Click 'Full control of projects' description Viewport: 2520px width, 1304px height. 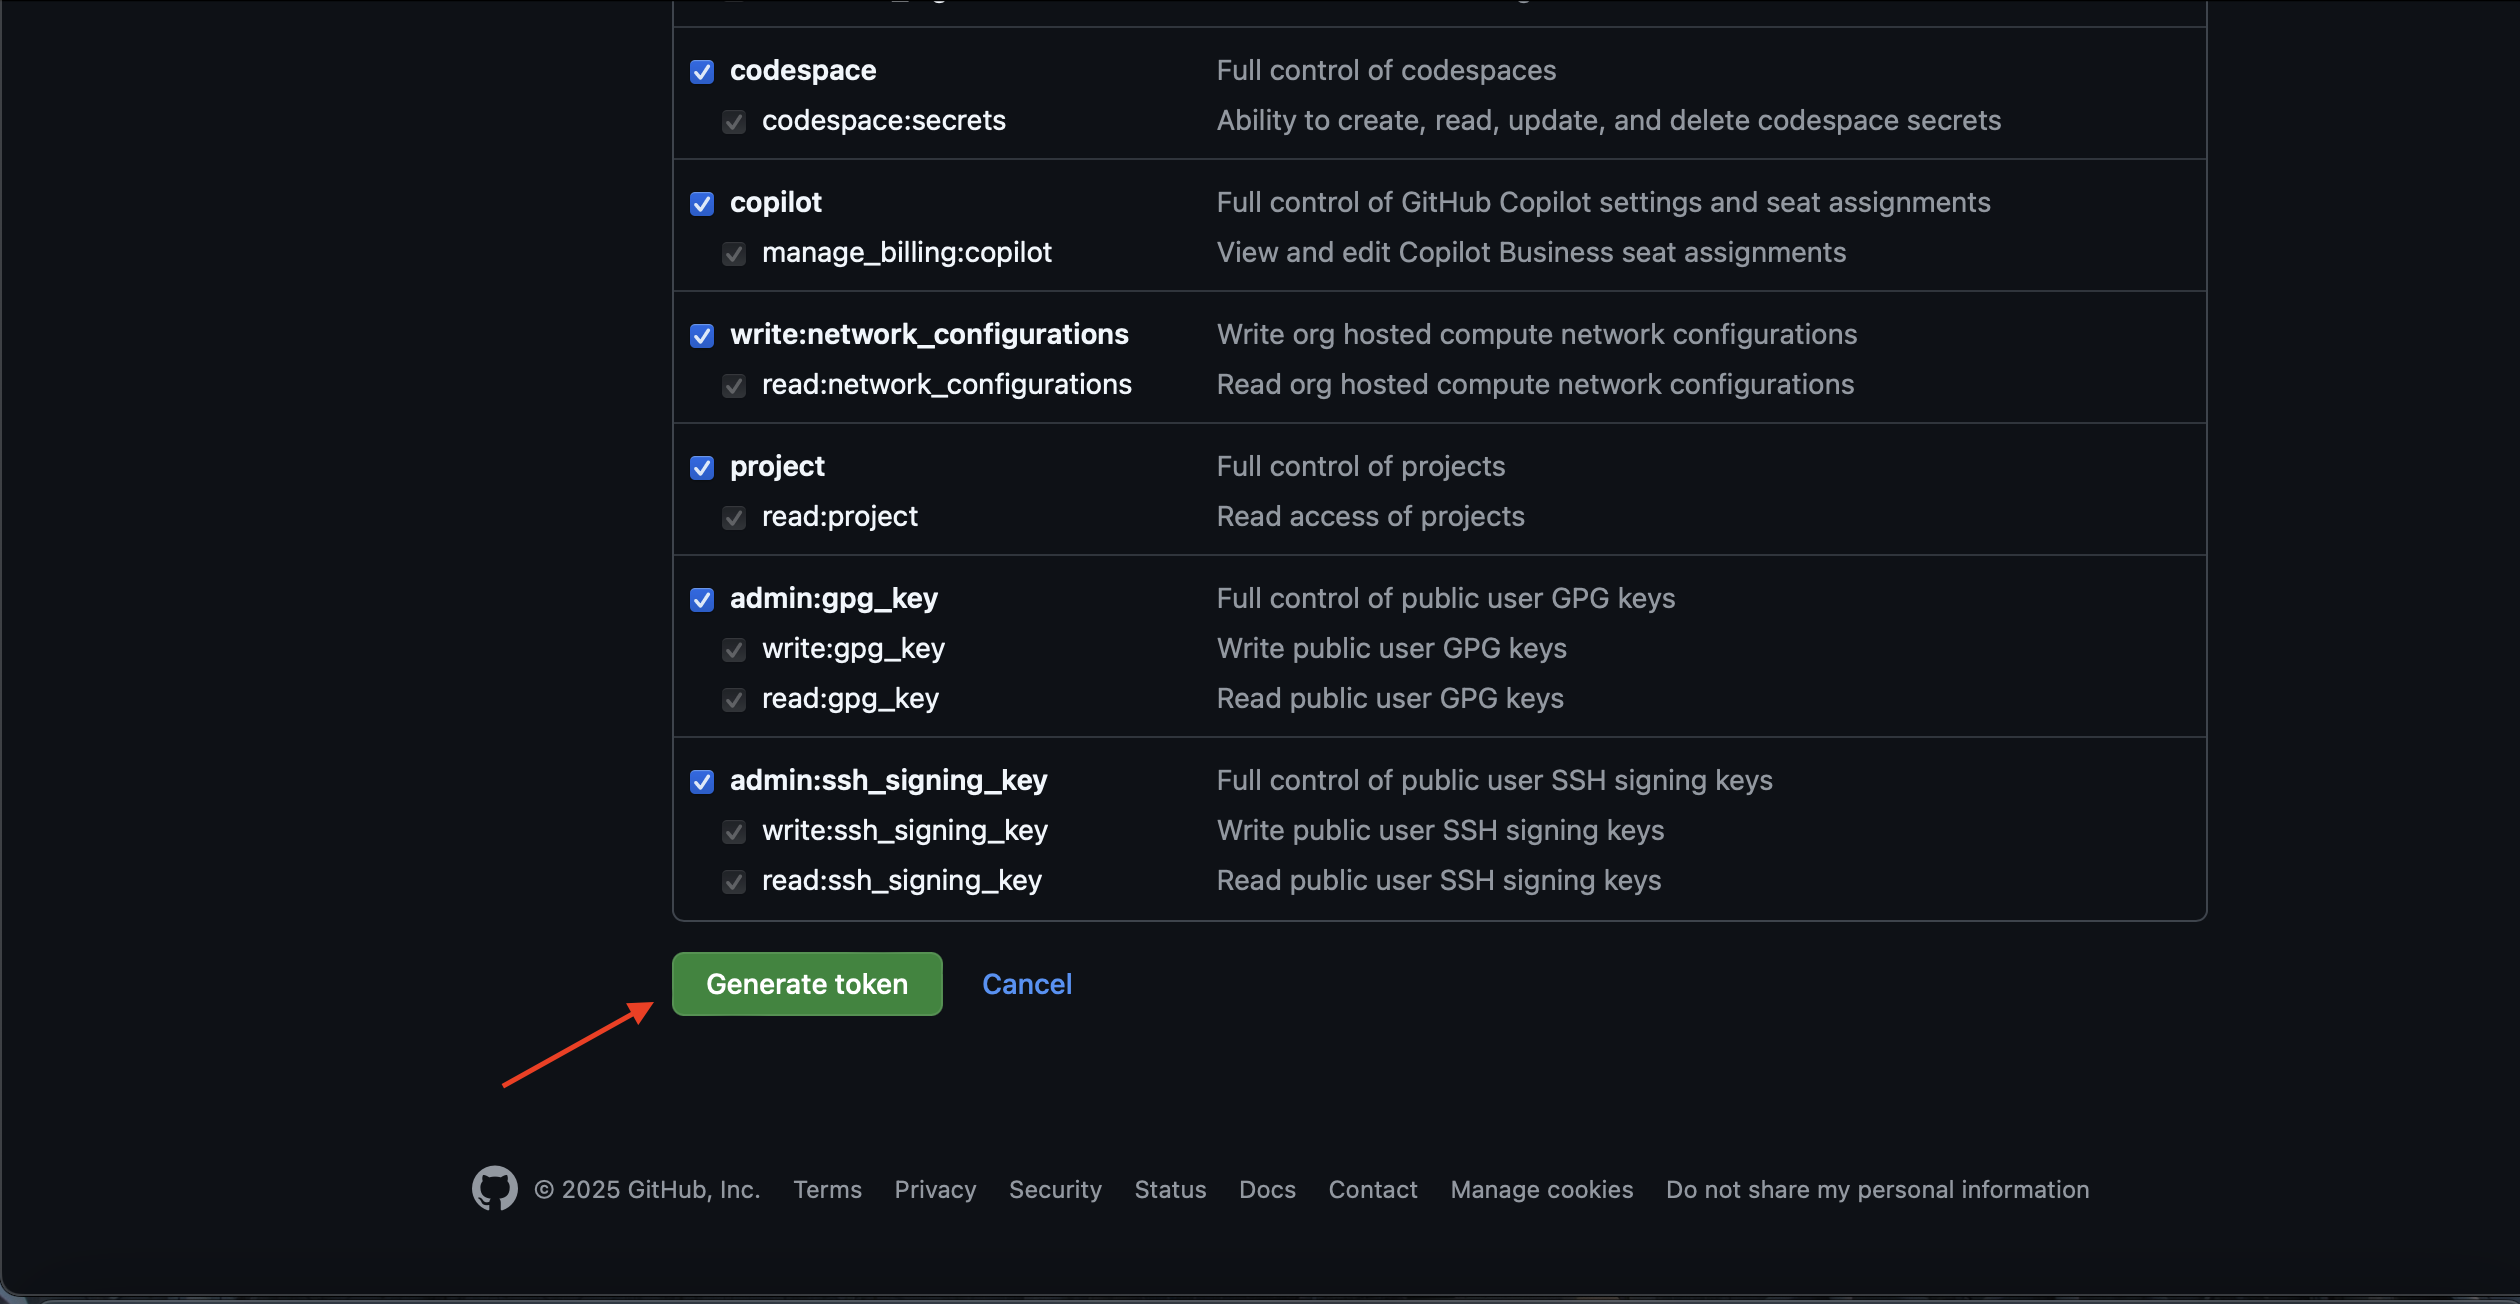[1360, 466]
